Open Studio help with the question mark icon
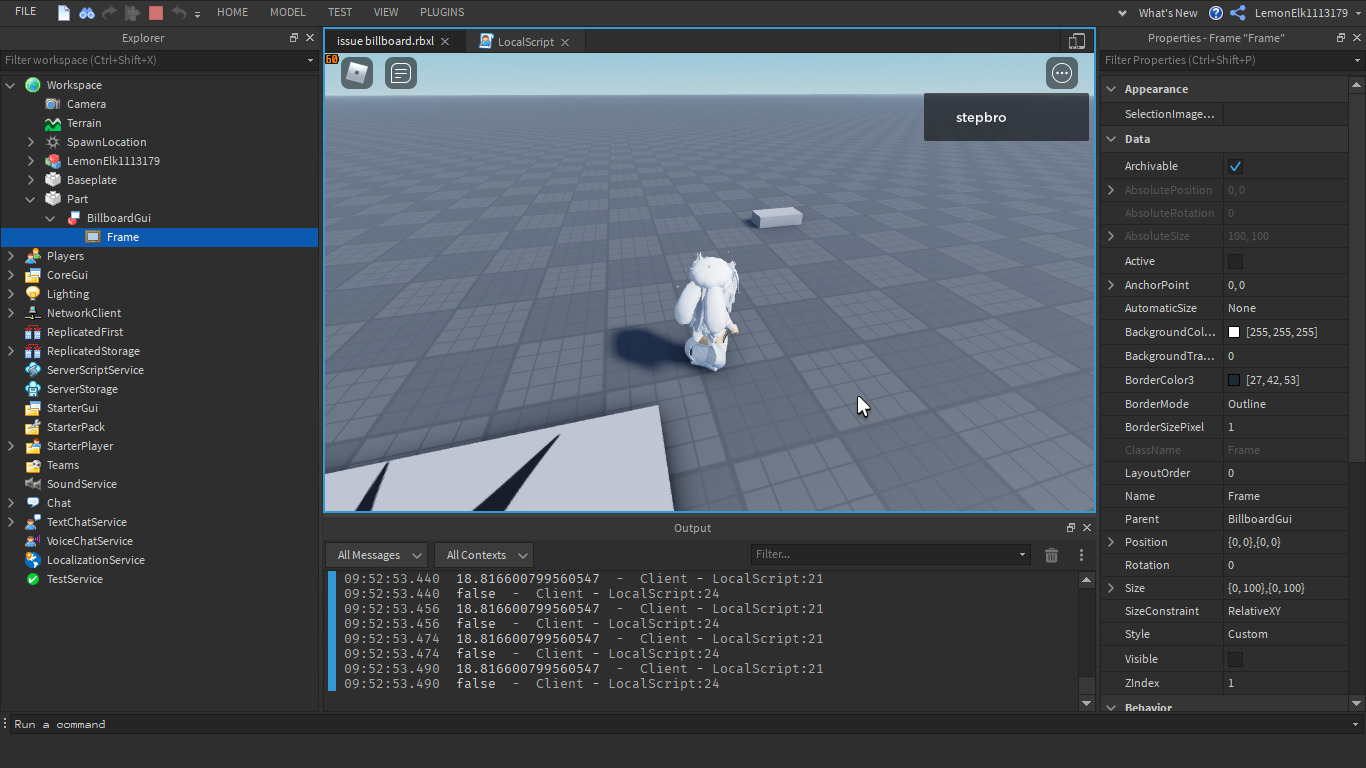This screenshot has height=768, width=1366. (x=1216, y=13)
